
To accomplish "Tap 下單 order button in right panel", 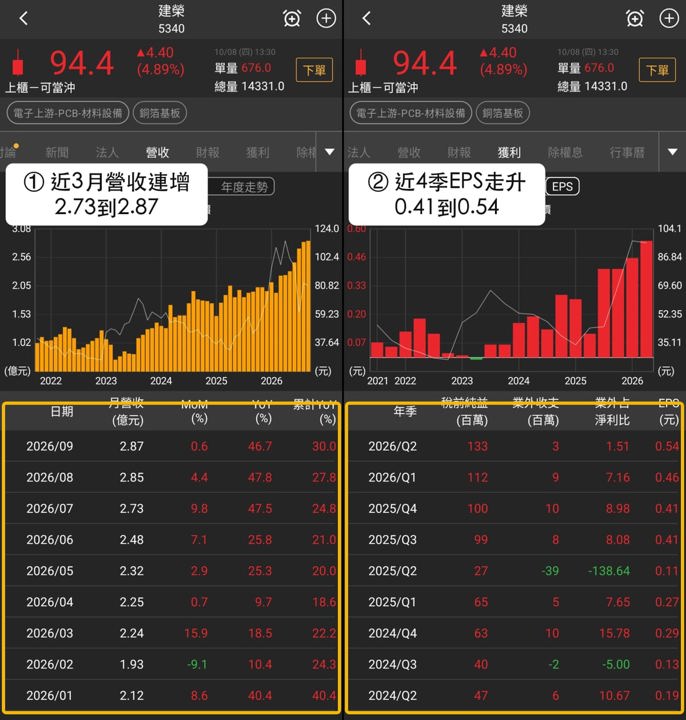I will click(657, 70).
